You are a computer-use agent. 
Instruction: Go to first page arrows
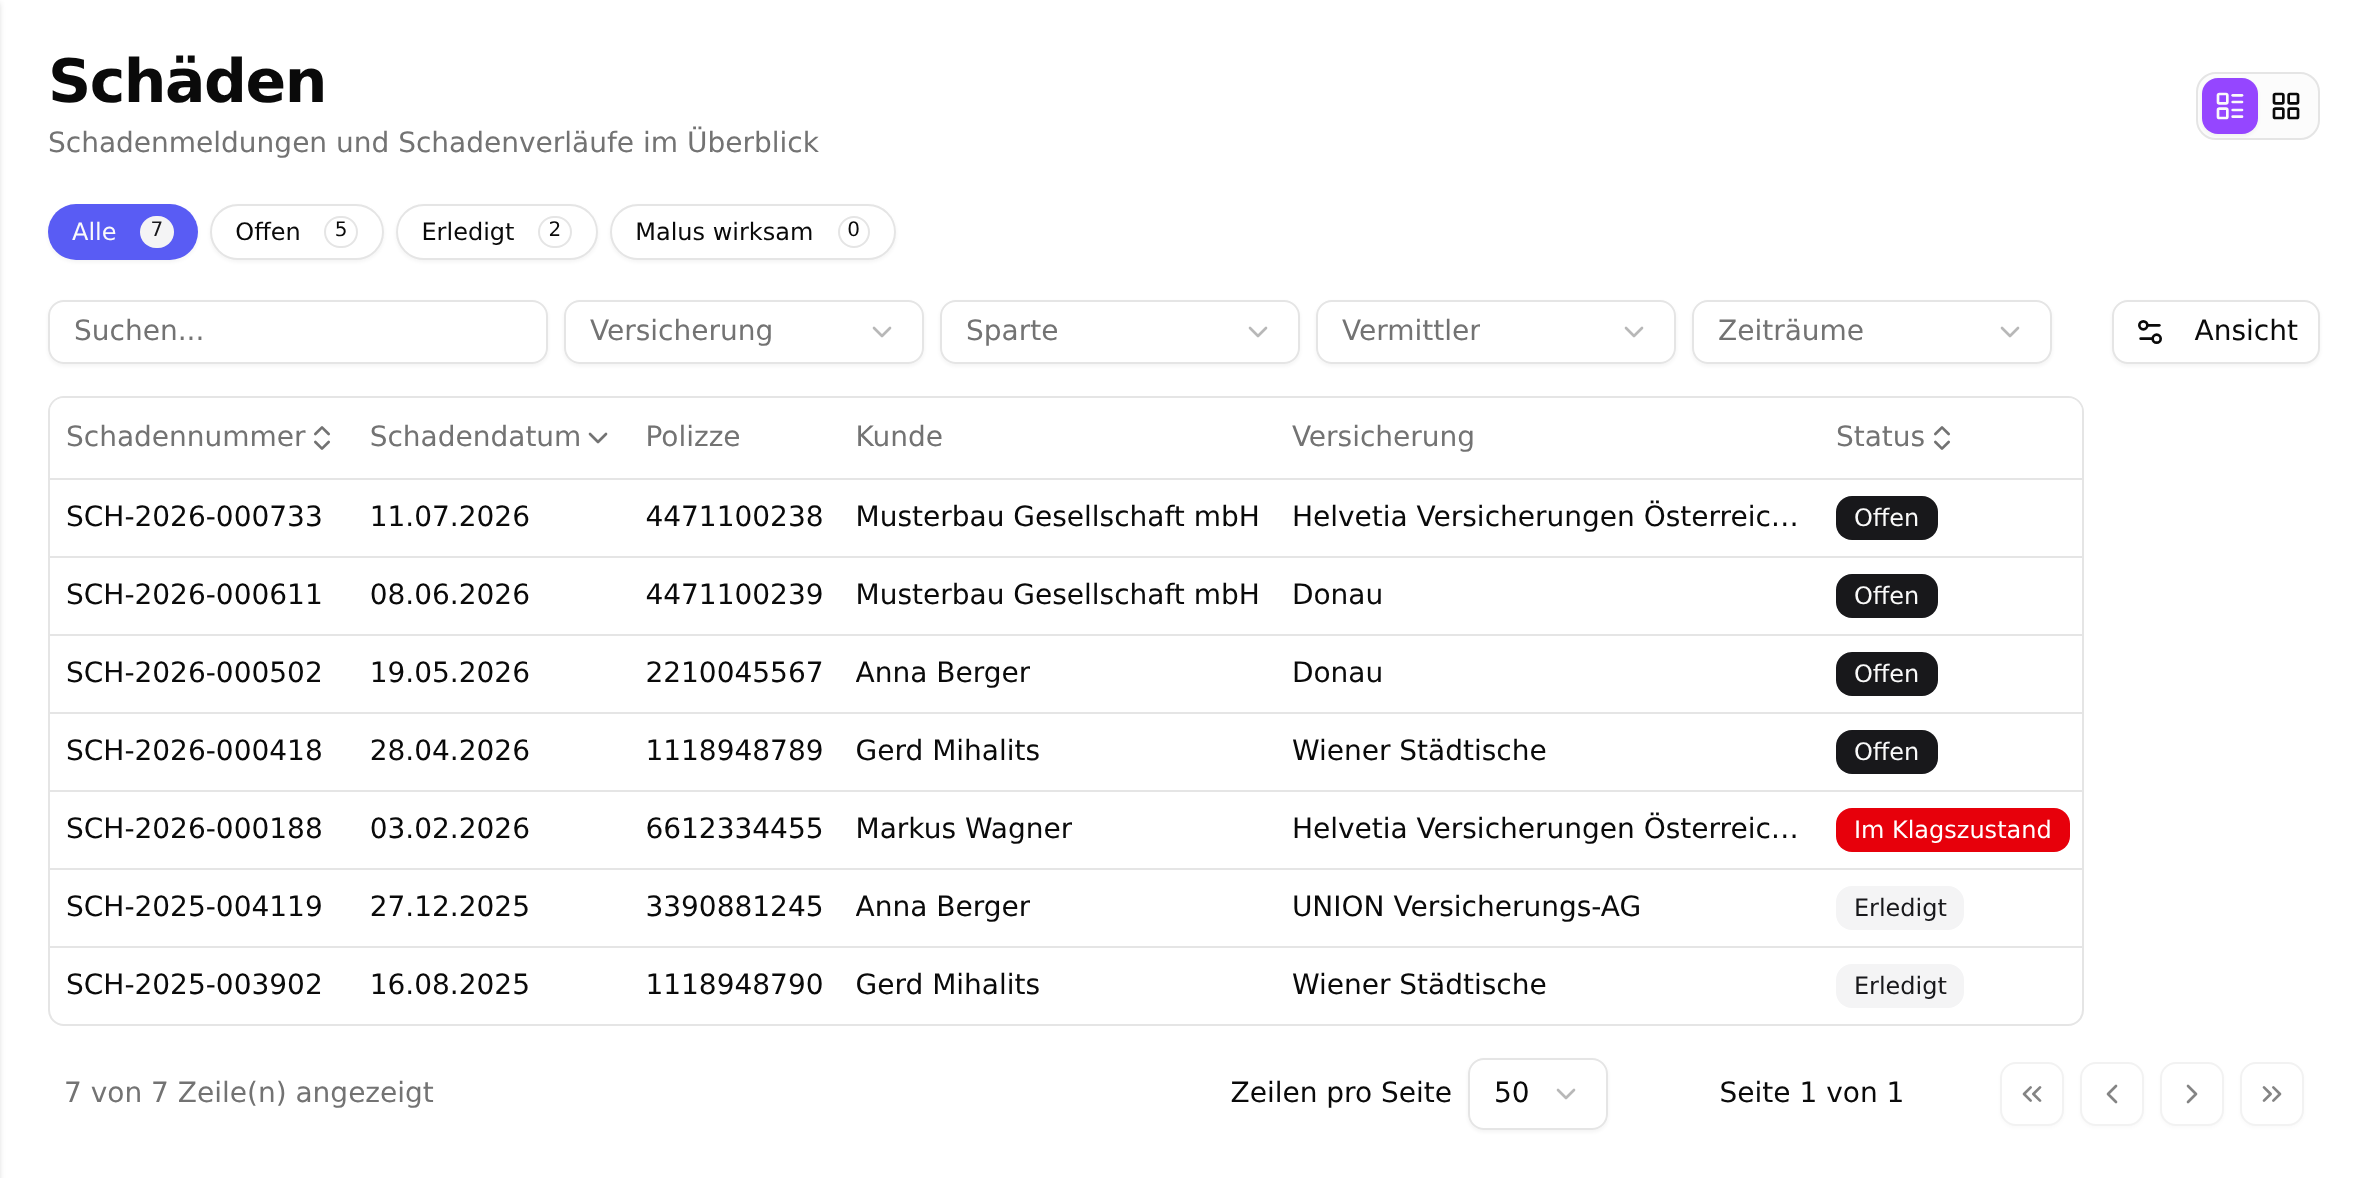[2032, 1094]
